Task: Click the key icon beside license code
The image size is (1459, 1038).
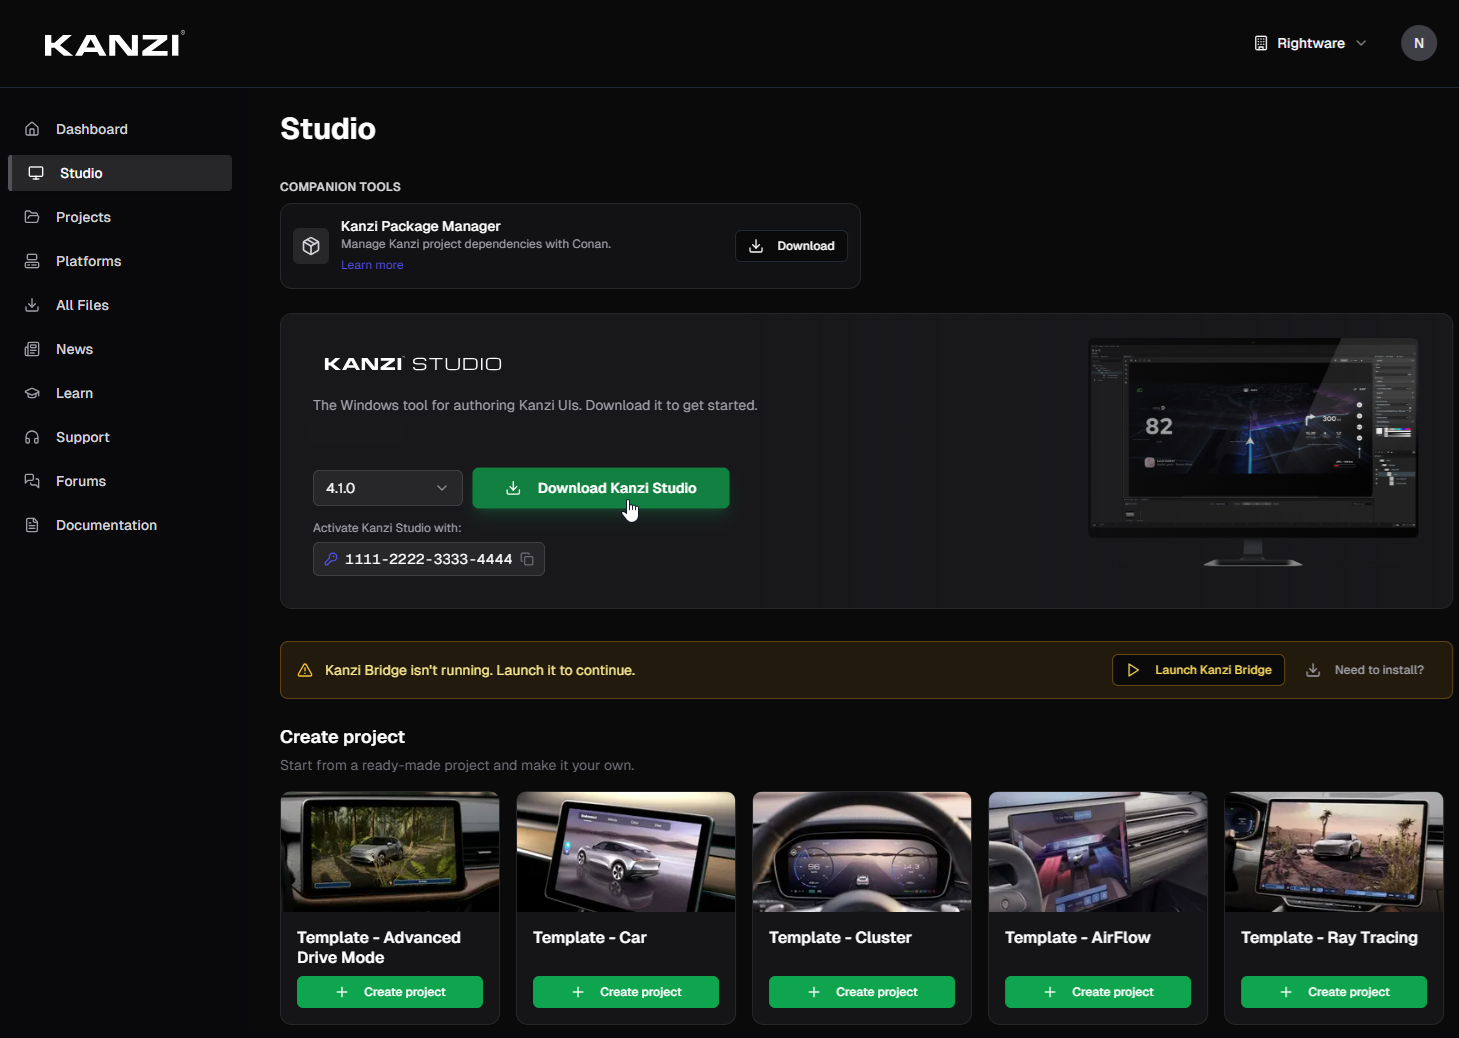Action: 331,559
